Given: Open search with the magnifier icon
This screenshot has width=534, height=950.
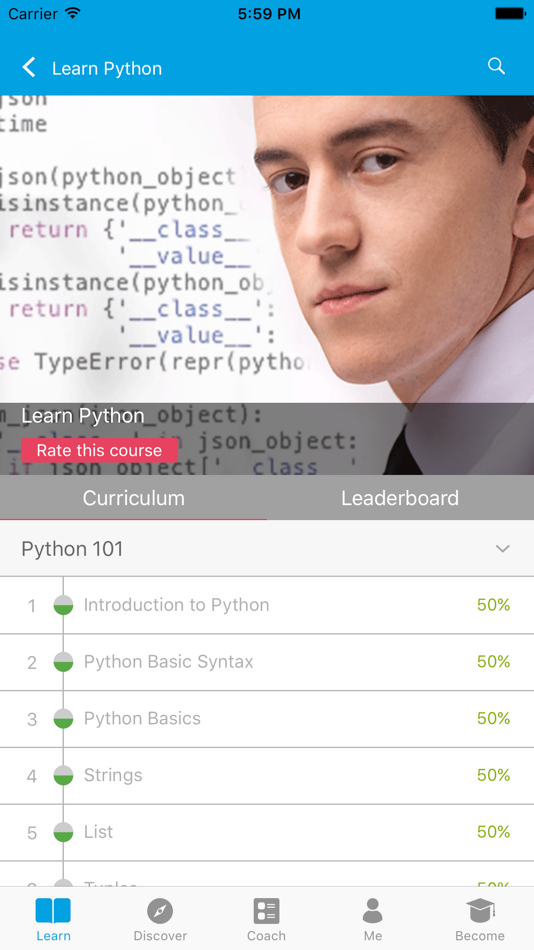Looking at the screenshot, I should tap(496, 66).
